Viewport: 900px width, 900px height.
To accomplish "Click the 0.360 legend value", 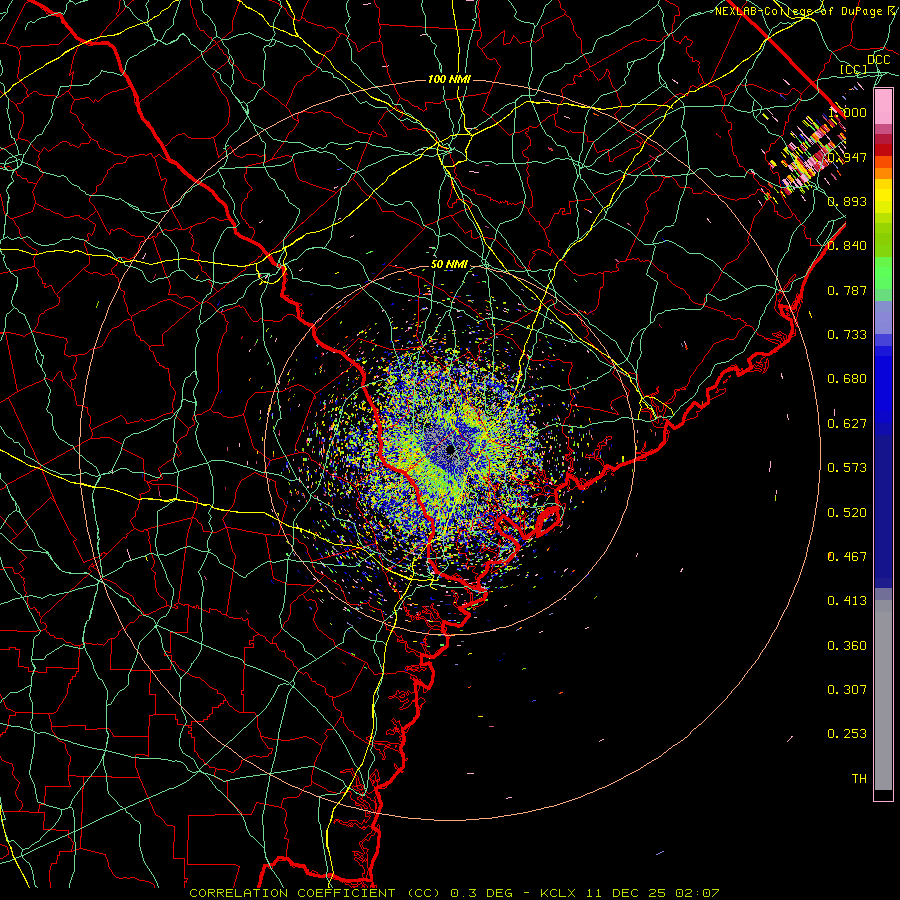I will click(x=847, y=646).
